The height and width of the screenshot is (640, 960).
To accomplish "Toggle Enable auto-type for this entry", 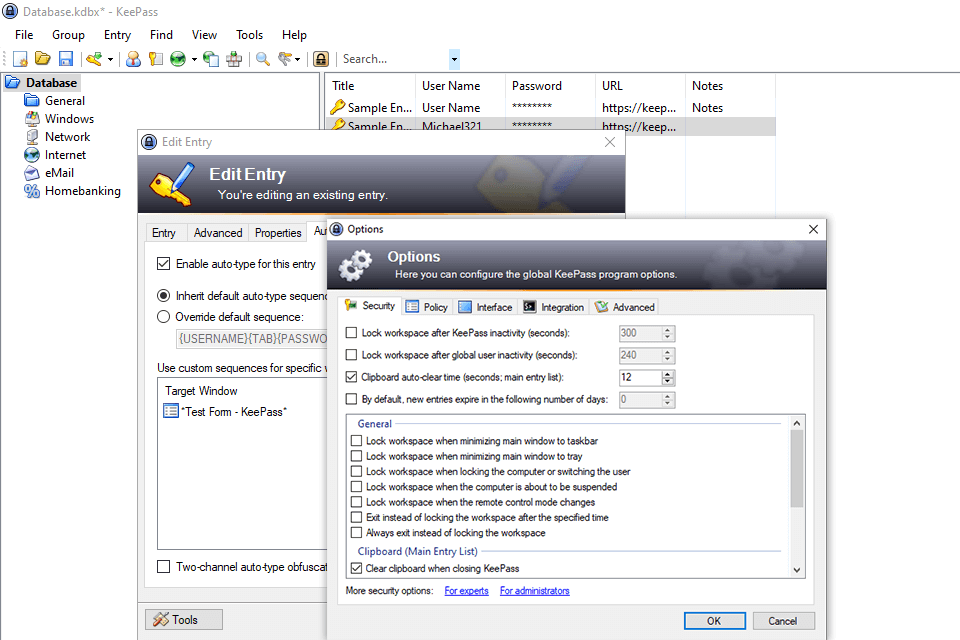I will (163, 263).
